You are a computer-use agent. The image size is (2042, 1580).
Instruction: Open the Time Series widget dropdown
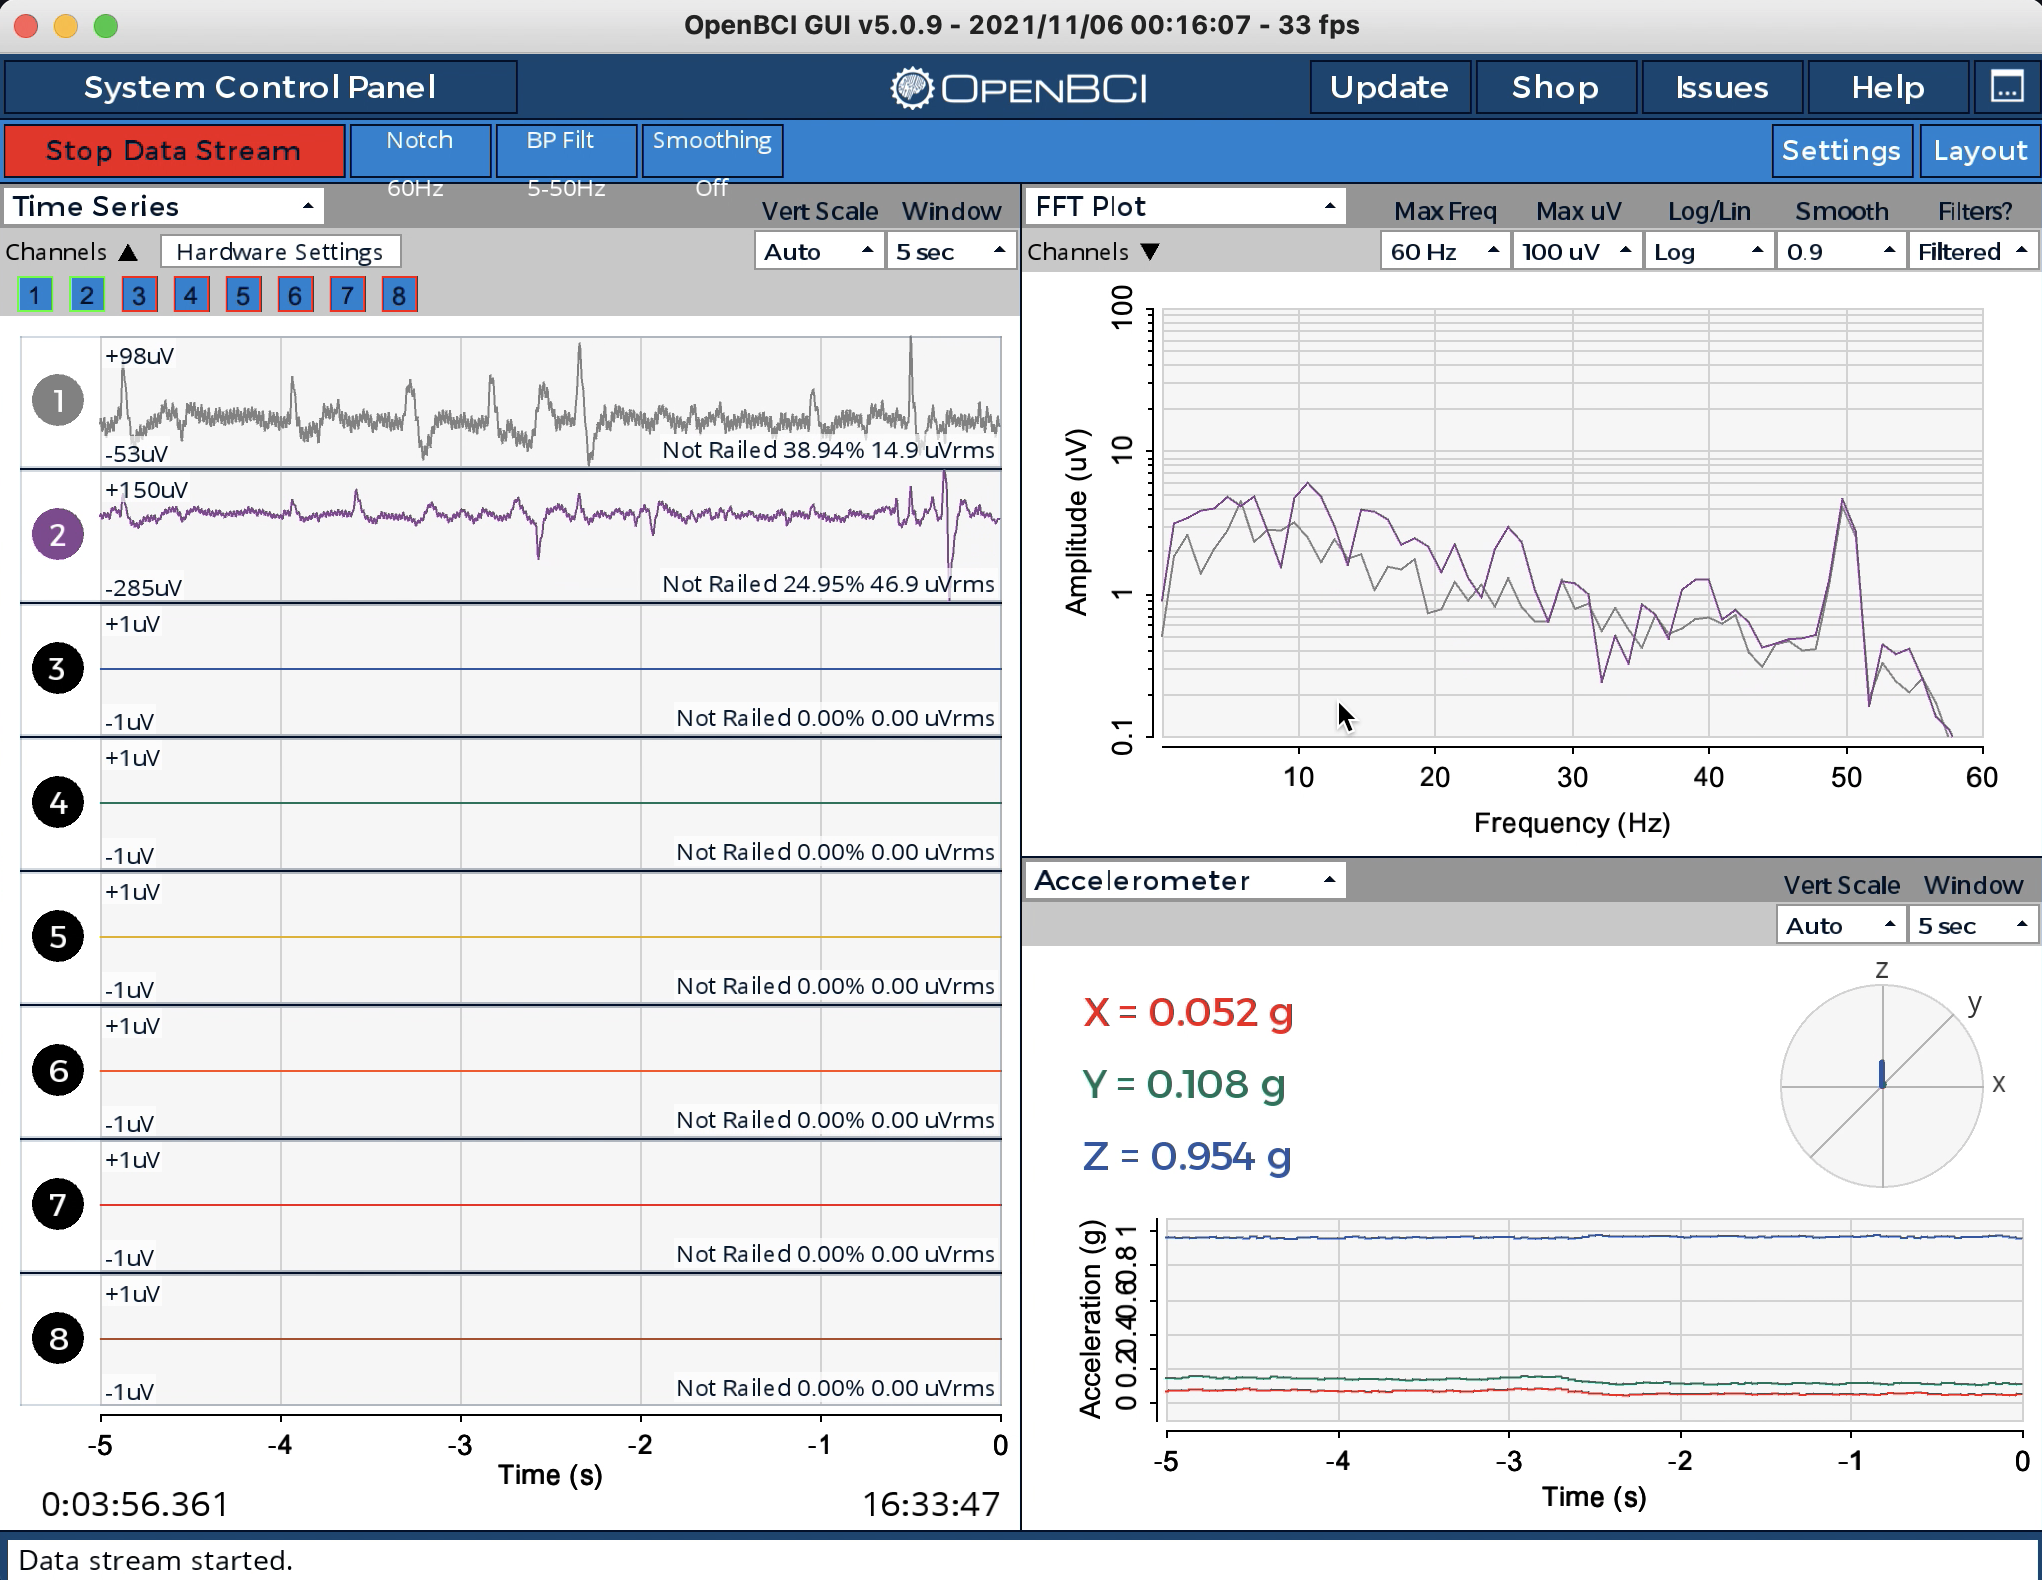coord(164,207)
